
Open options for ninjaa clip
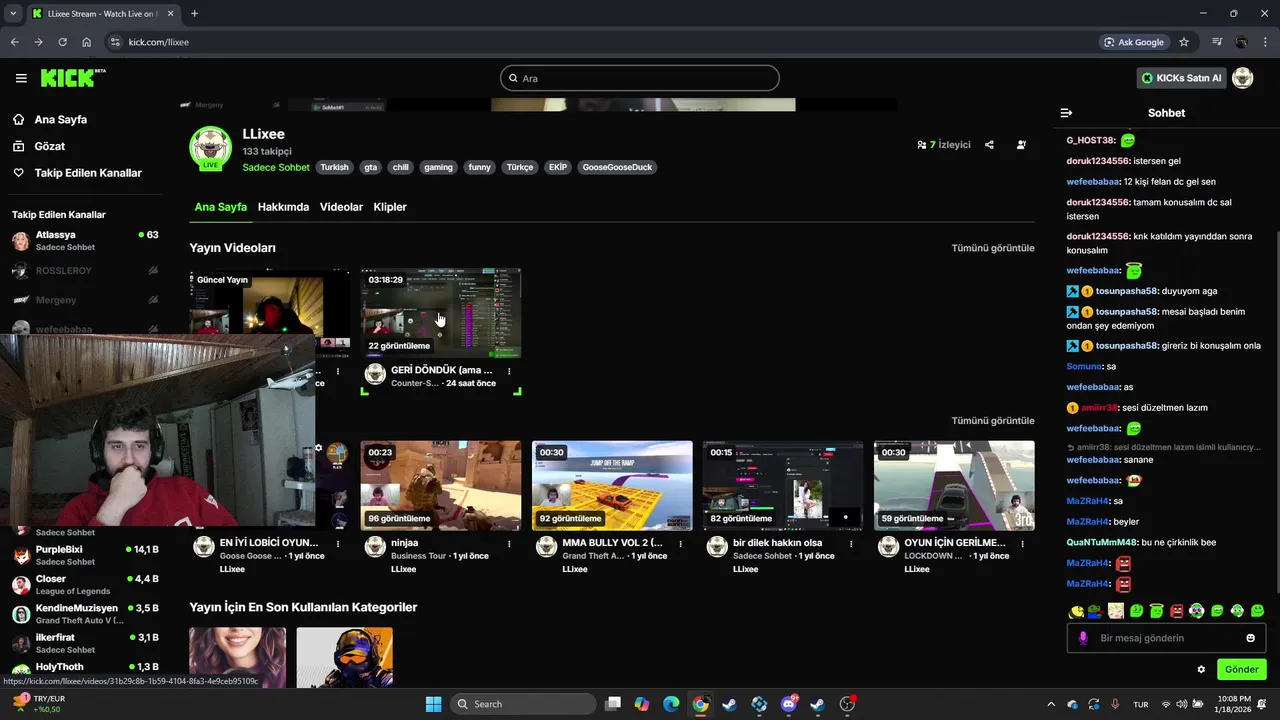click(x=509, y=544)
